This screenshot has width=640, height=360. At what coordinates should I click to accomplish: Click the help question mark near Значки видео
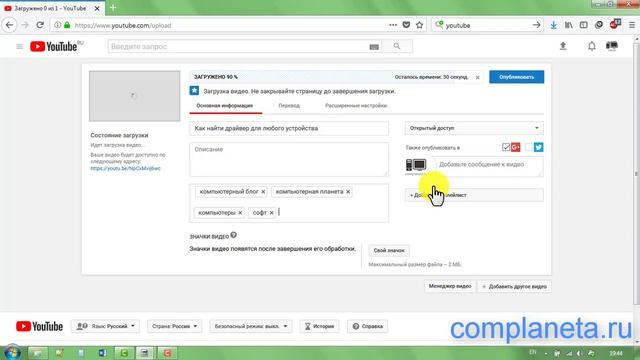pos(233,235)
